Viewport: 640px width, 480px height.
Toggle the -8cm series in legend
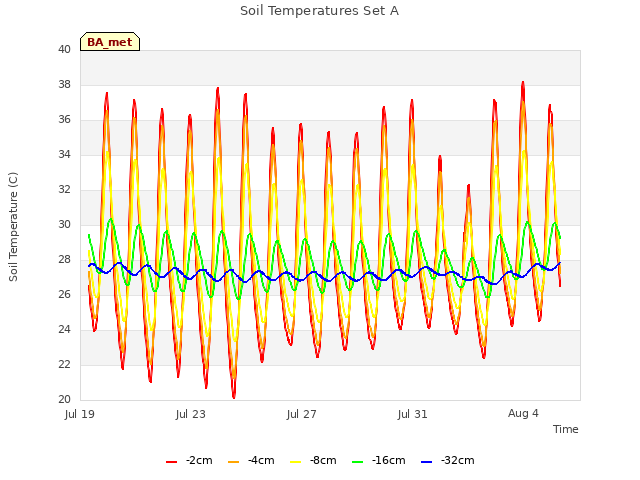(x=313, y=461)
